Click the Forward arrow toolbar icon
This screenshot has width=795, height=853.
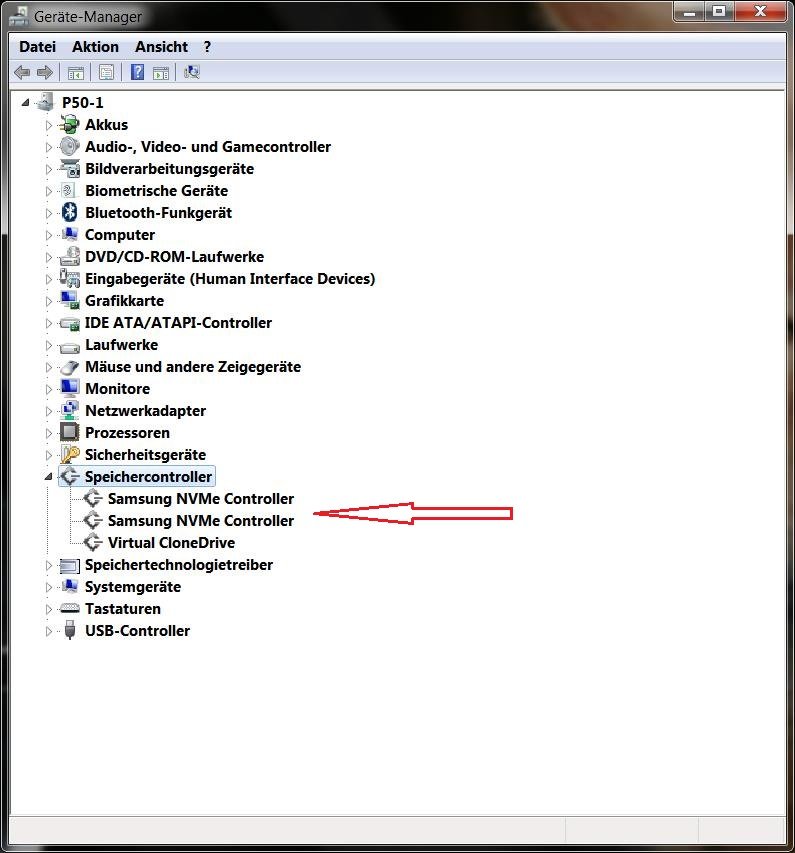tap(45, 72)
